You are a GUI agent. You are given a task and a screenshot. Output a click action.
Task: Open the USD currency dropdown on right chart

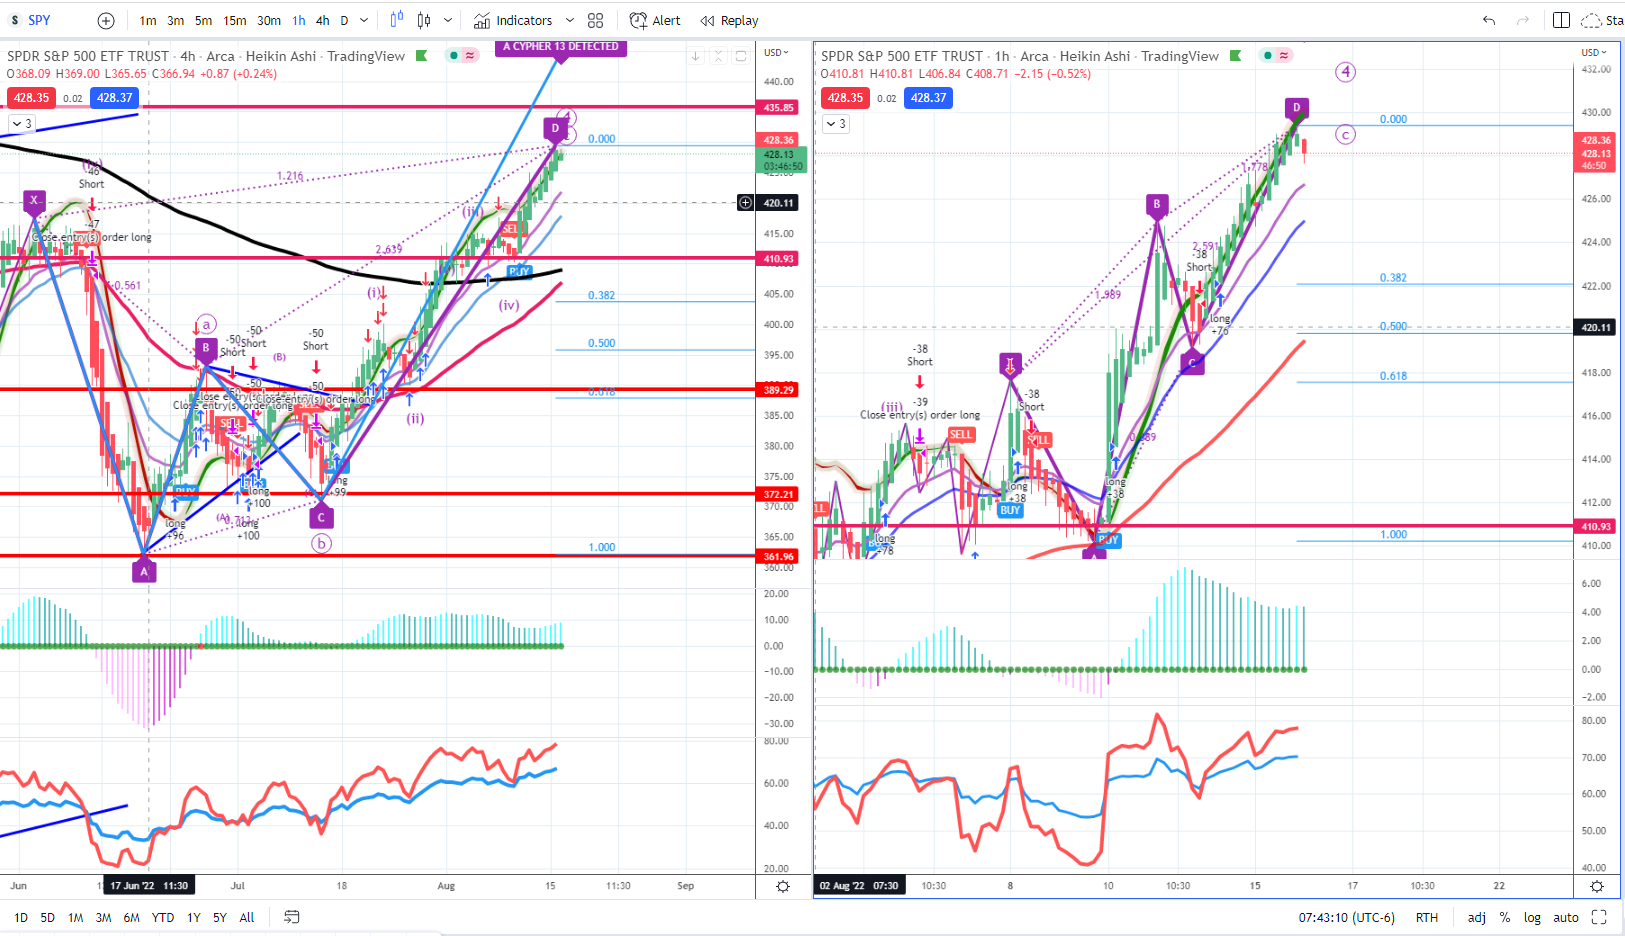pos(1594,52)
